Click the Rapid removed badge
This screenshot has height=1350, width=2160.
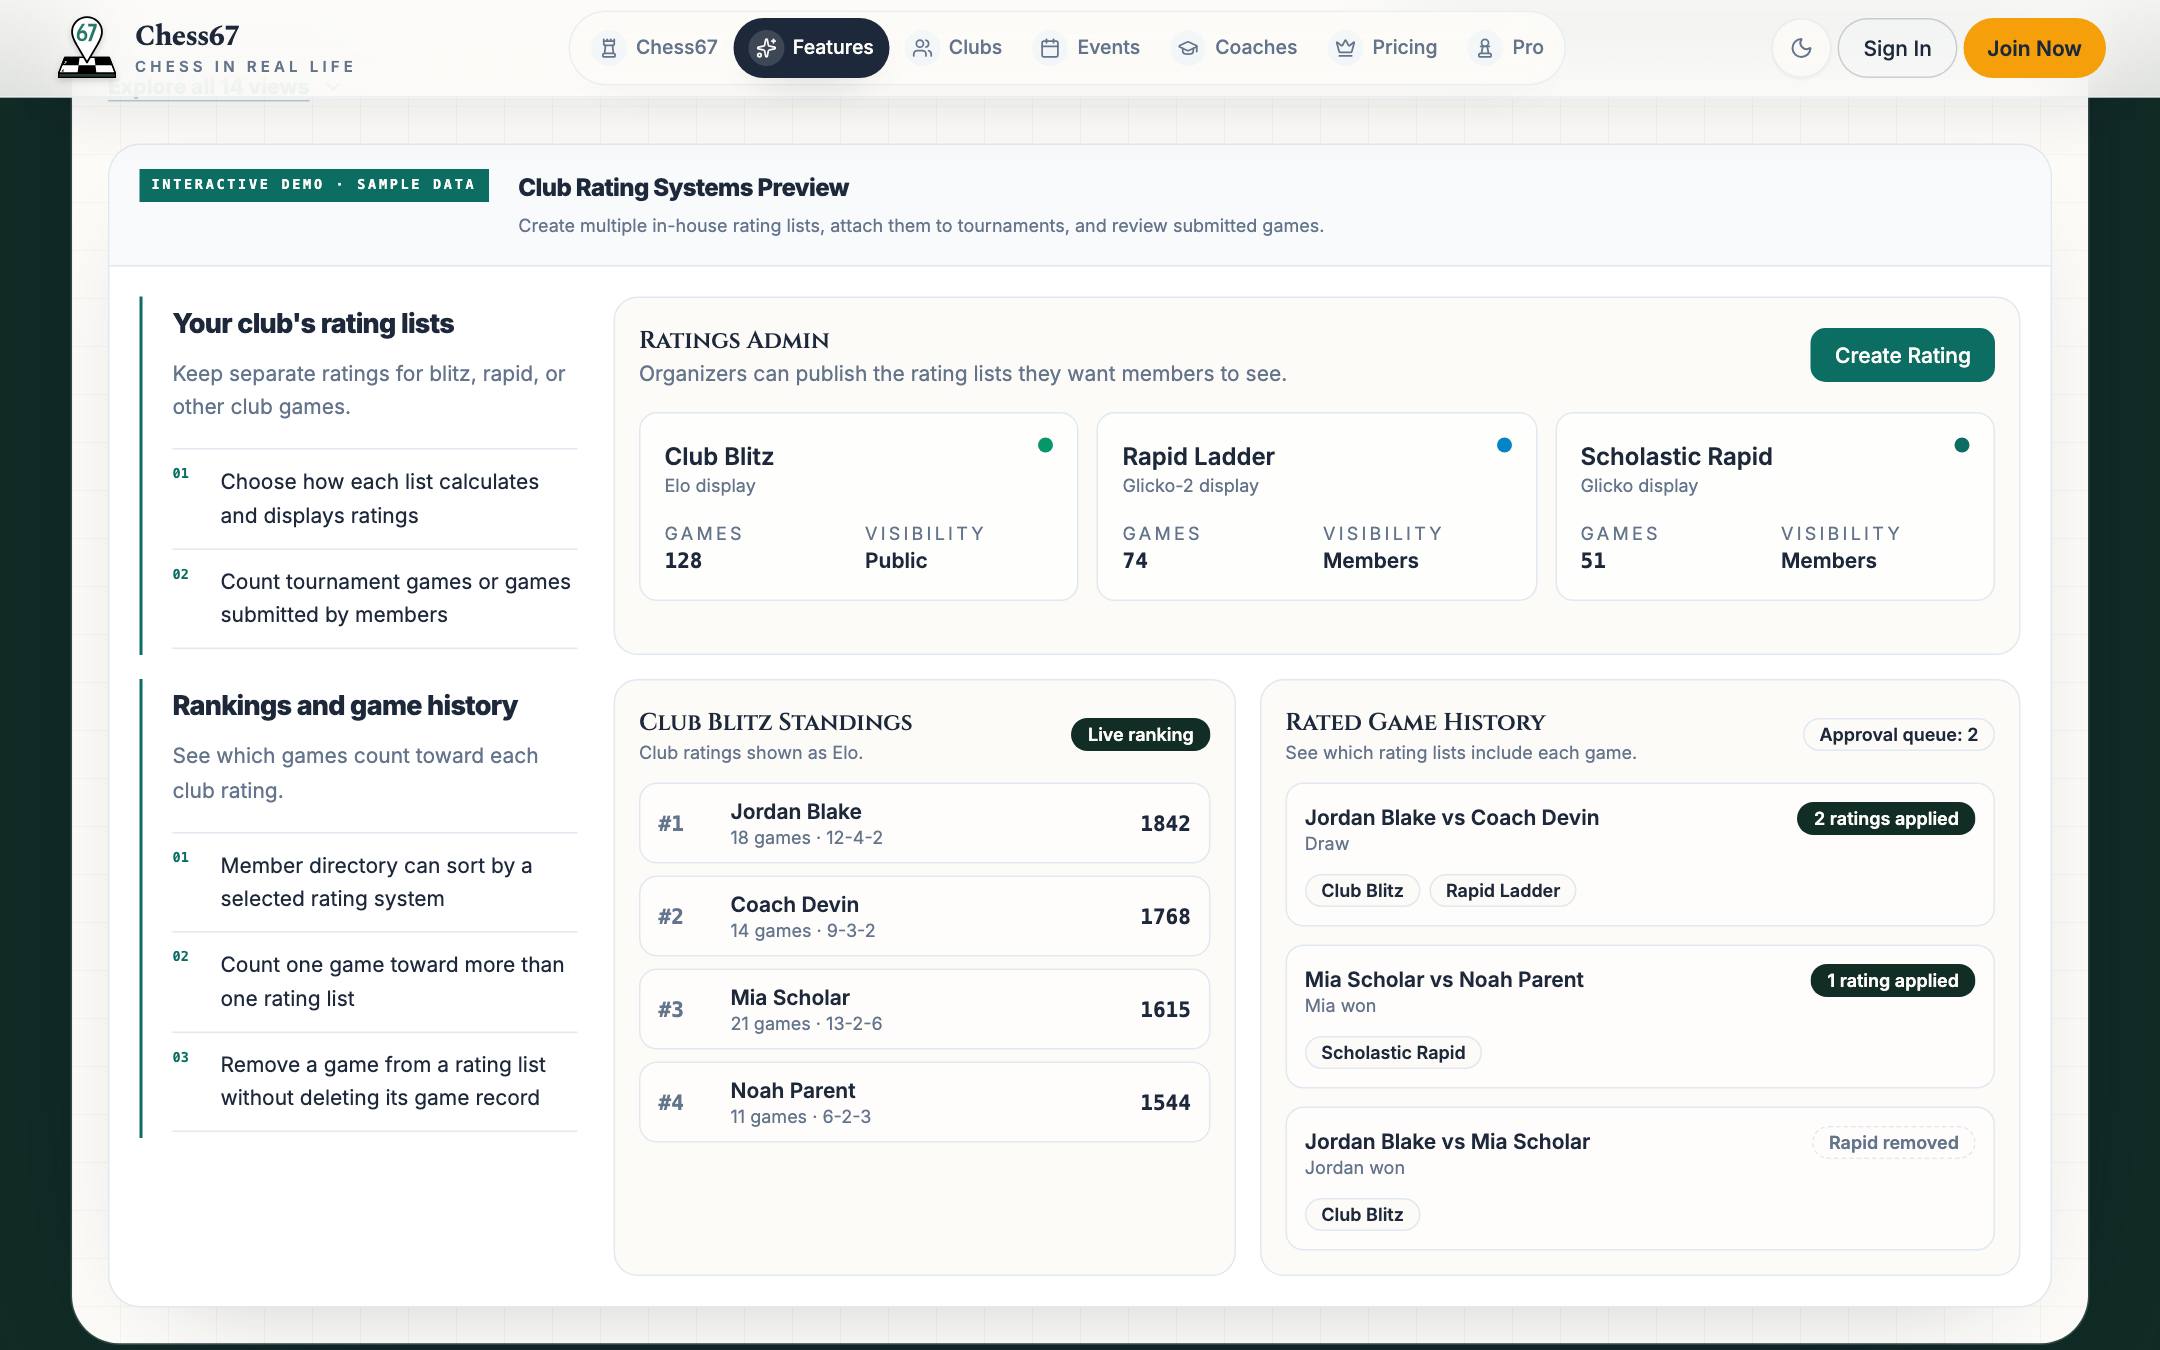click(1893, 1143)
